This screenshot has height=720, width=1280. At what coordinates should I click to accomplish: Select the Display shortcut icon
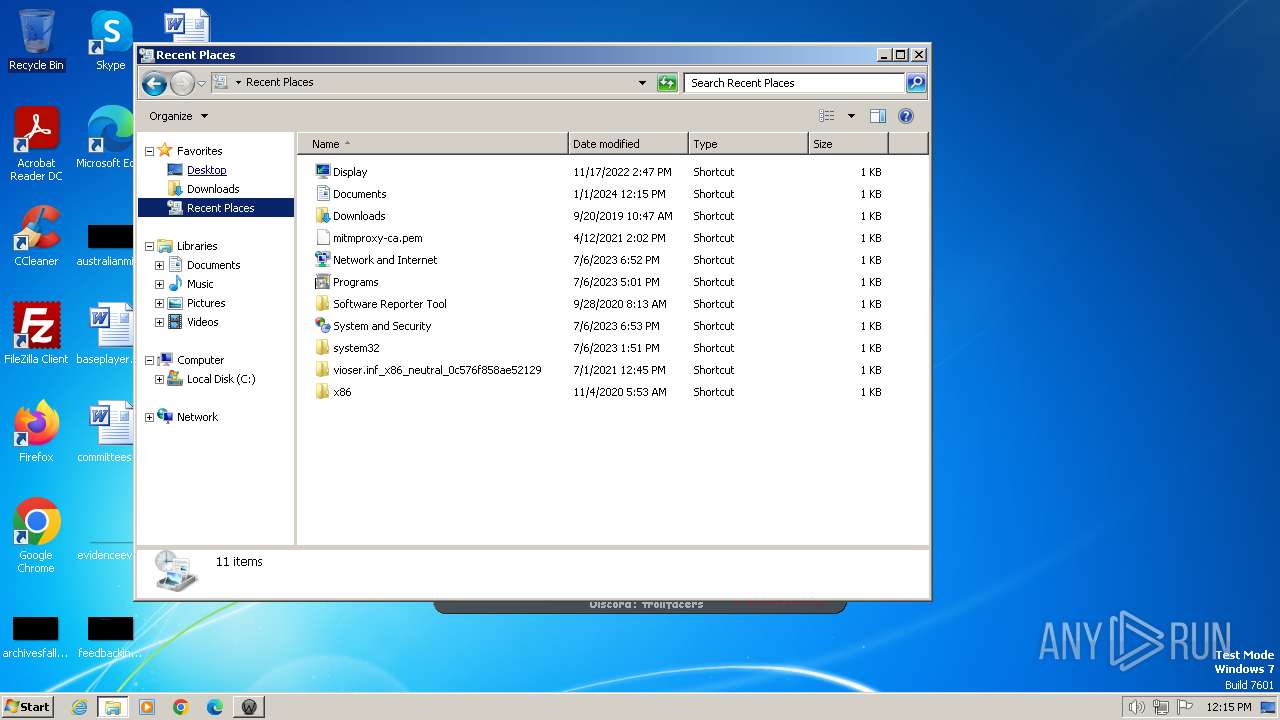tap(322, 172)
